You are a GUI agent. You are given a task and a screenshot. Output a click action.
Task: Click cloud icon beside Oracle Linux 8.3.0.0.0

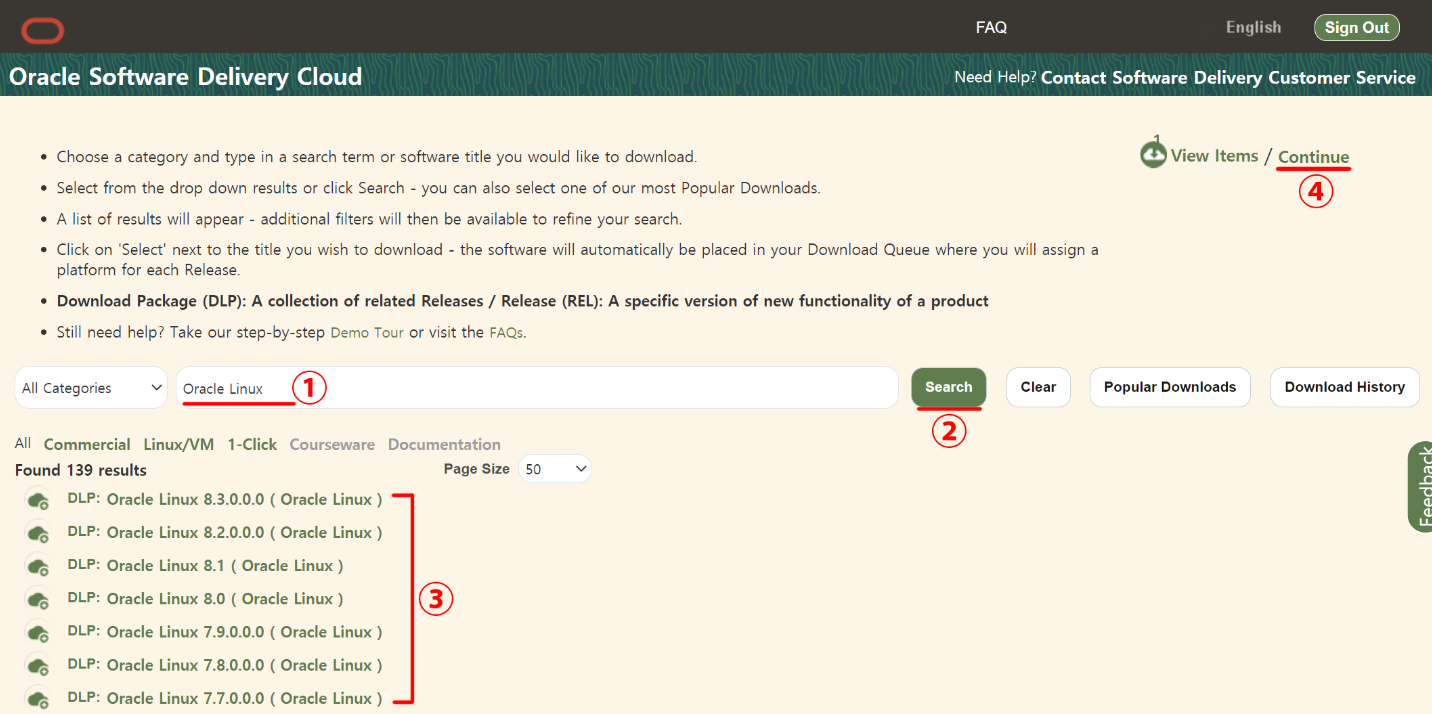click(38, 500)
